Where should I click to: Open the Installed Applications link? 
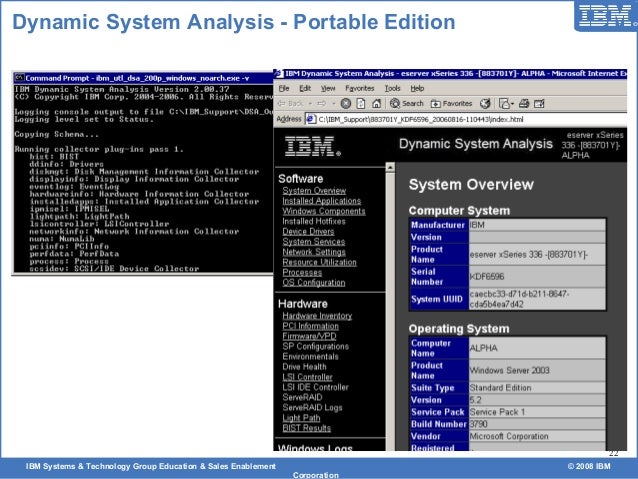pos(321,201)
